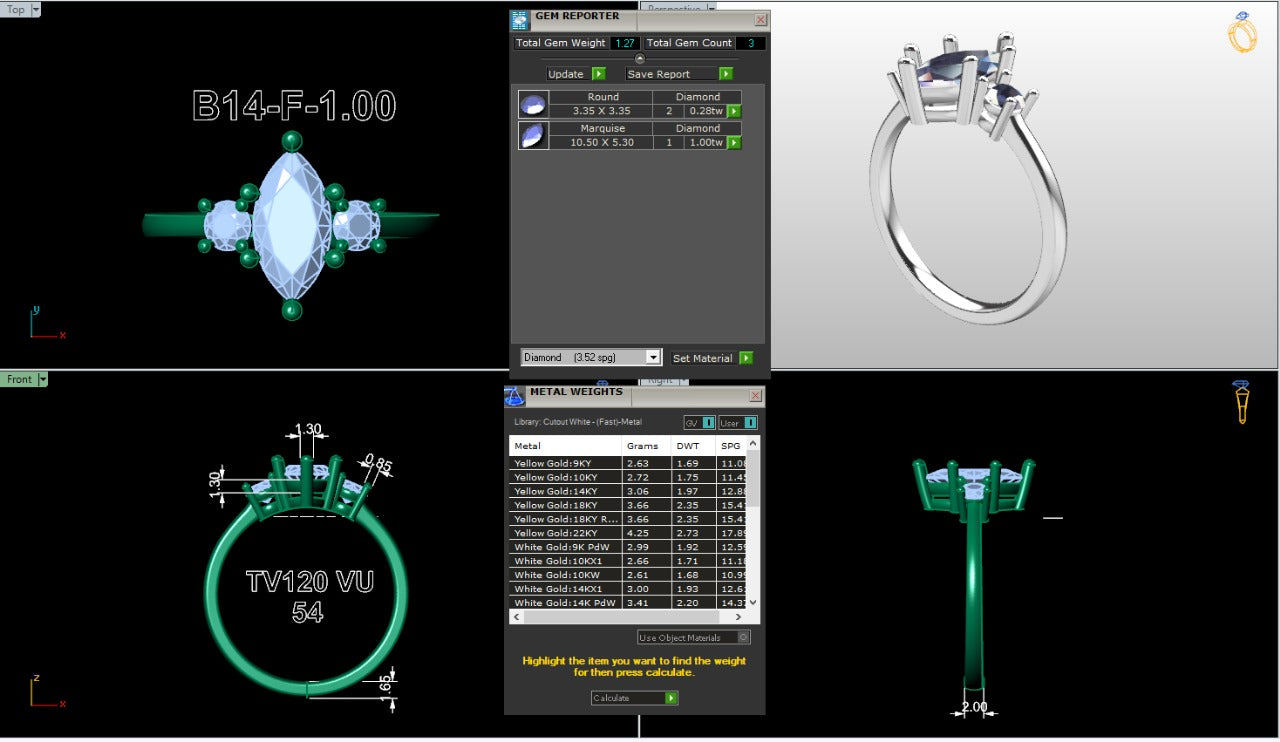Click the Calculate button
The width and height of the screenshot is (1280, 742).
[x=634, y=698]
